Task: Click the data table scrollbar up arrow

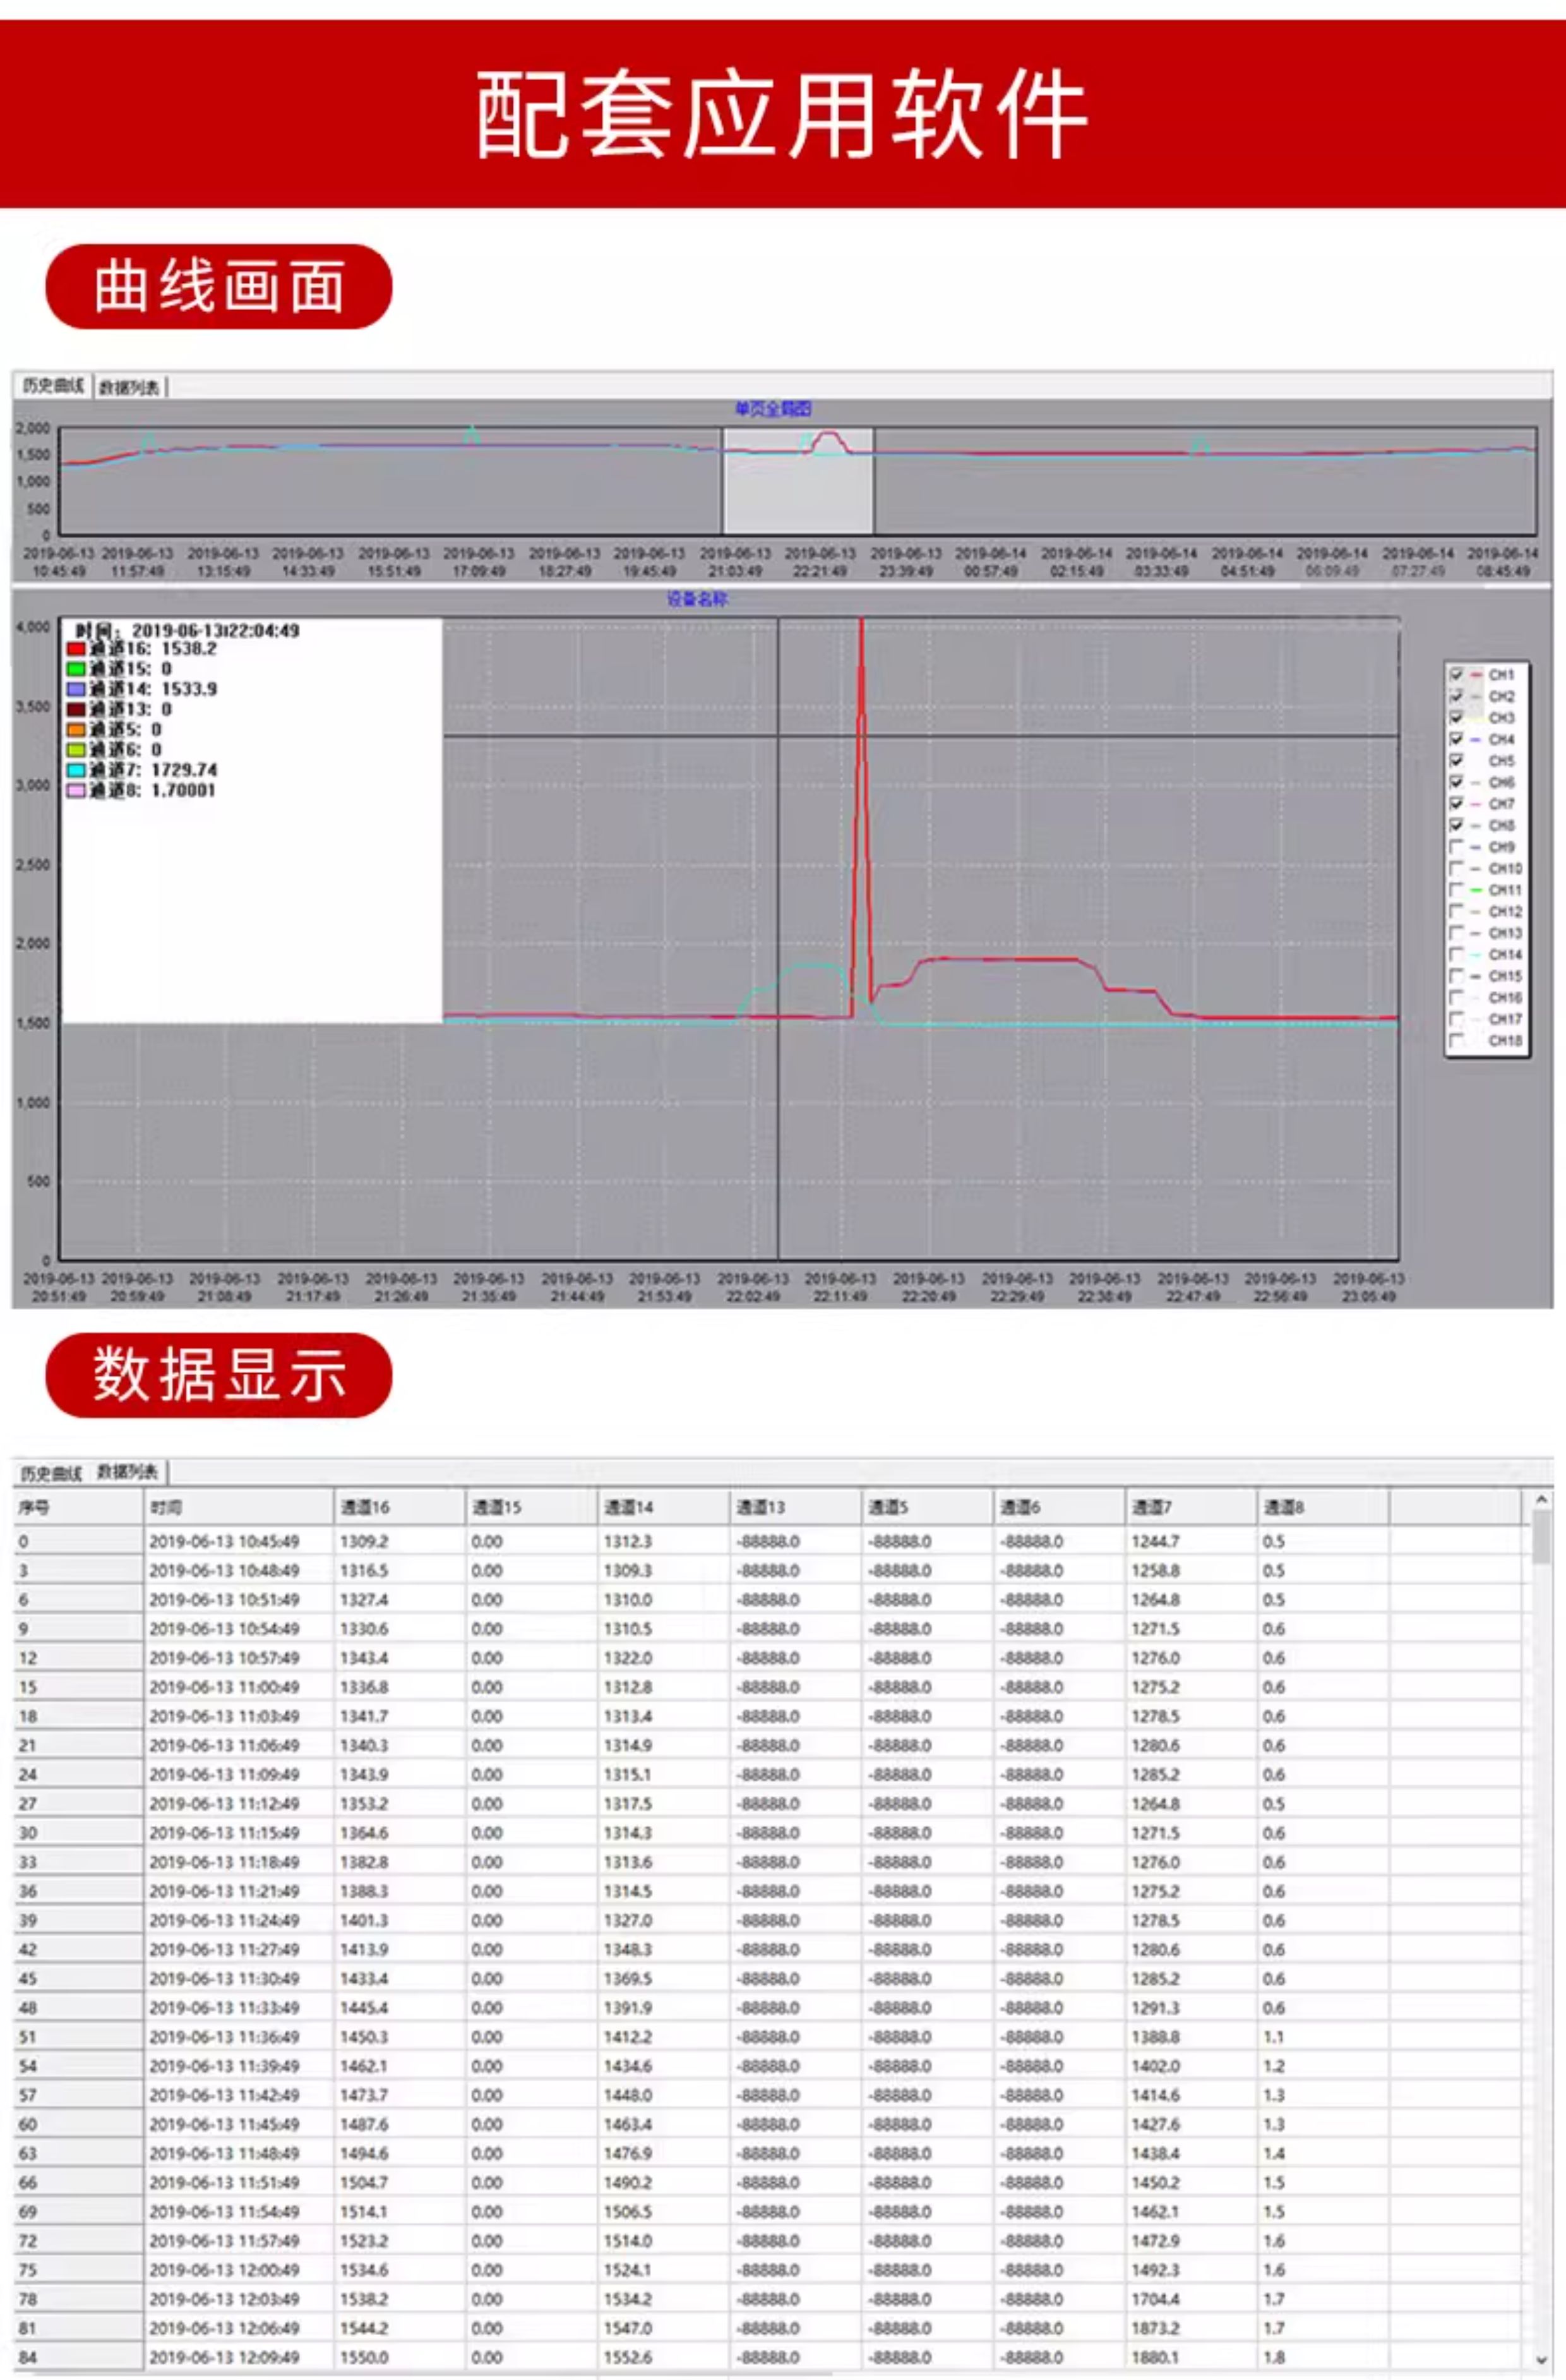Action: [x=1541, y=1500]
